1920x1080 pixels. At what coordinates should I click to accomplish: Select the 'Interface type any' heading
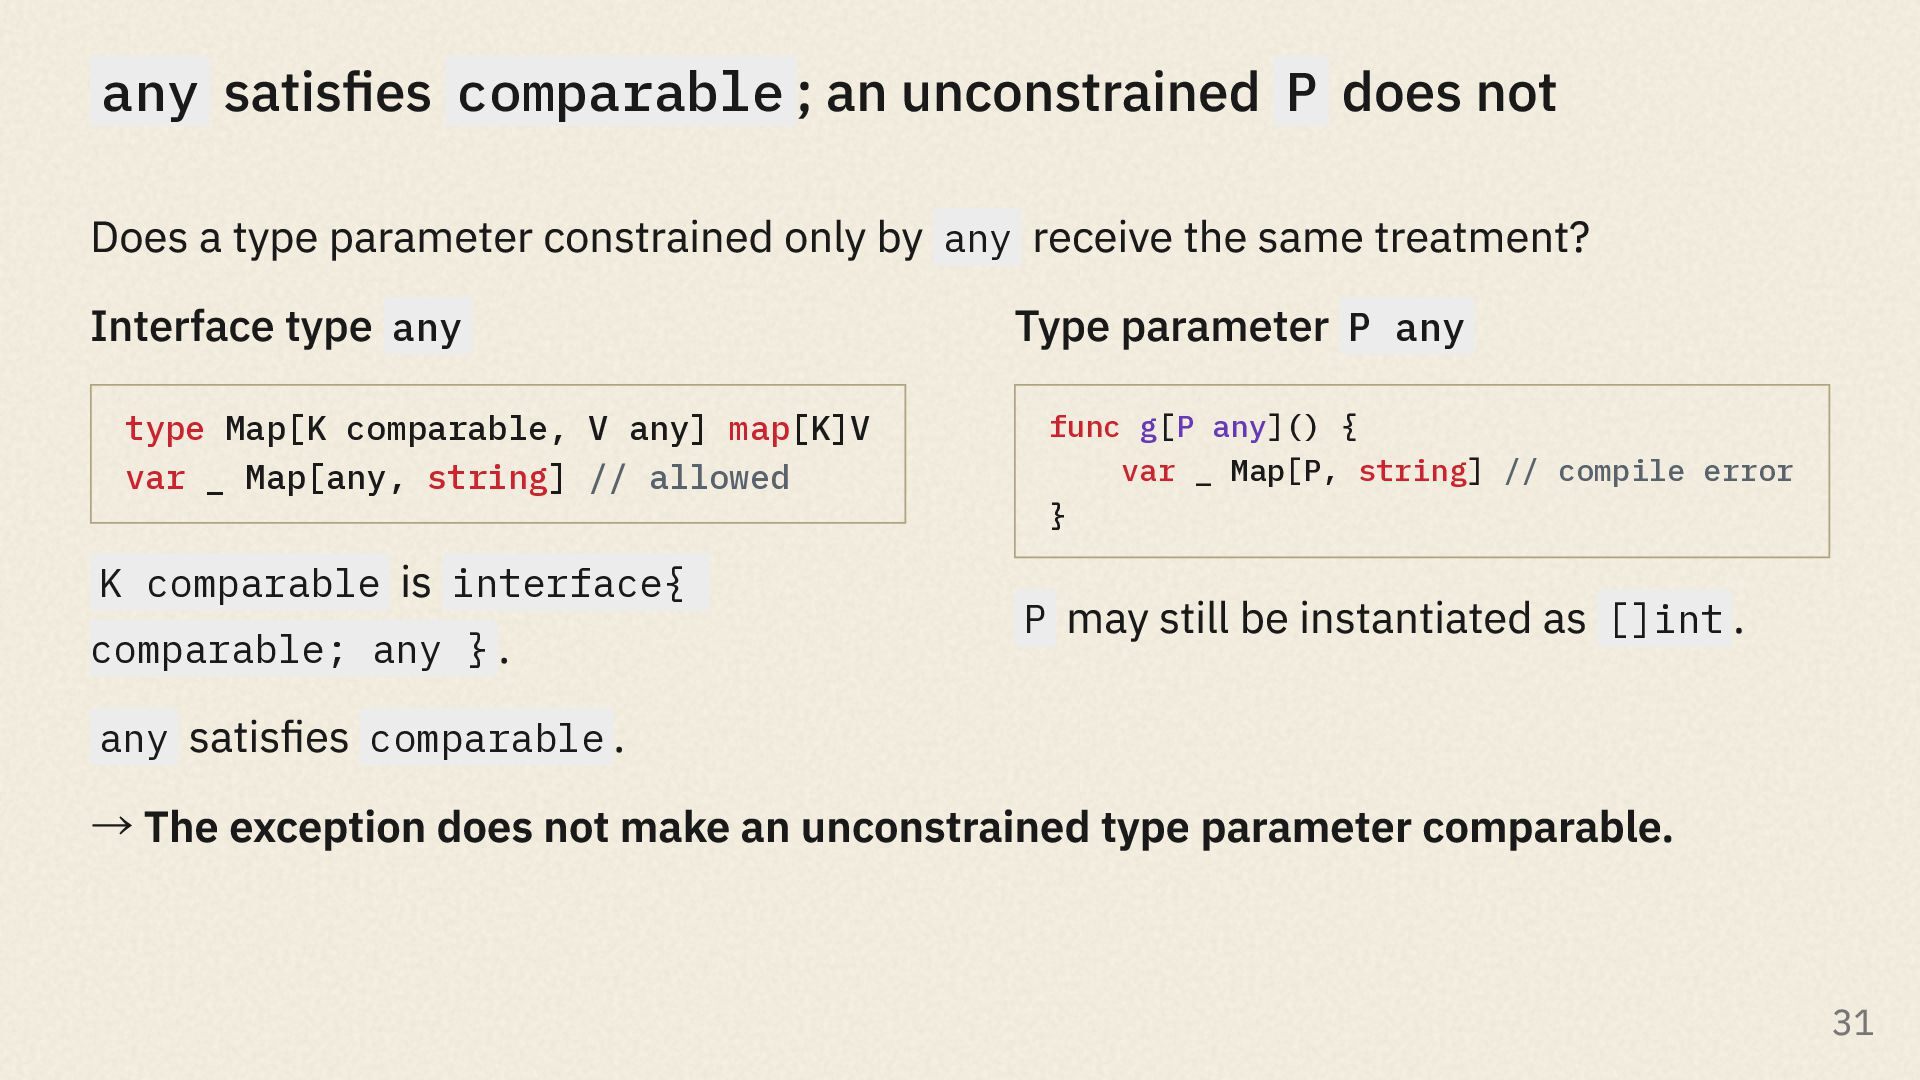(280, 327)
